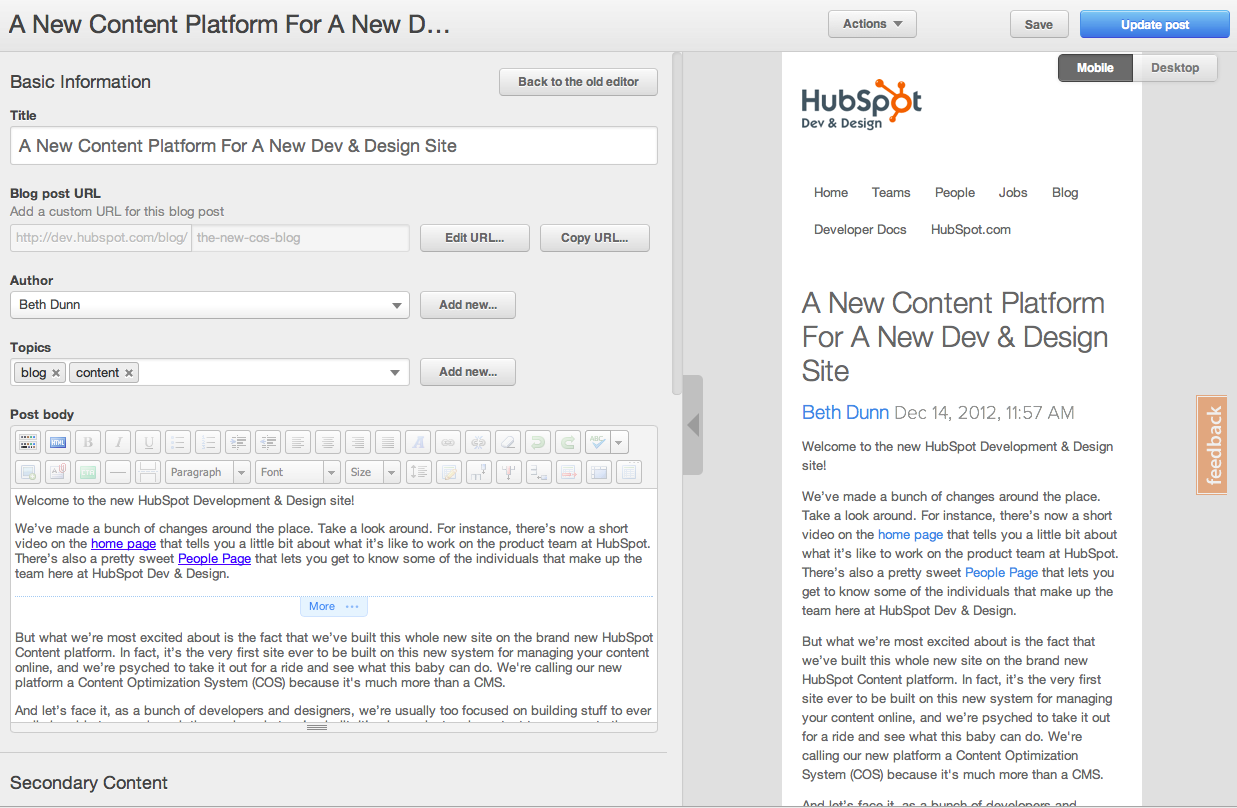Switch preview to Mobile view
1237x808 pixels.
point(1095,68)
